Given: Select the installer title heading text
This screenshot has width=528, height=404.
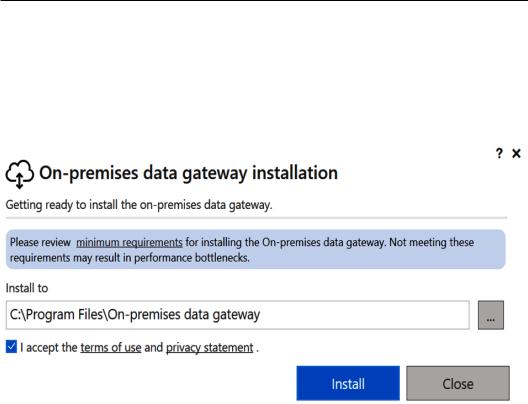Looking at the screenshot, I should 189,173.
